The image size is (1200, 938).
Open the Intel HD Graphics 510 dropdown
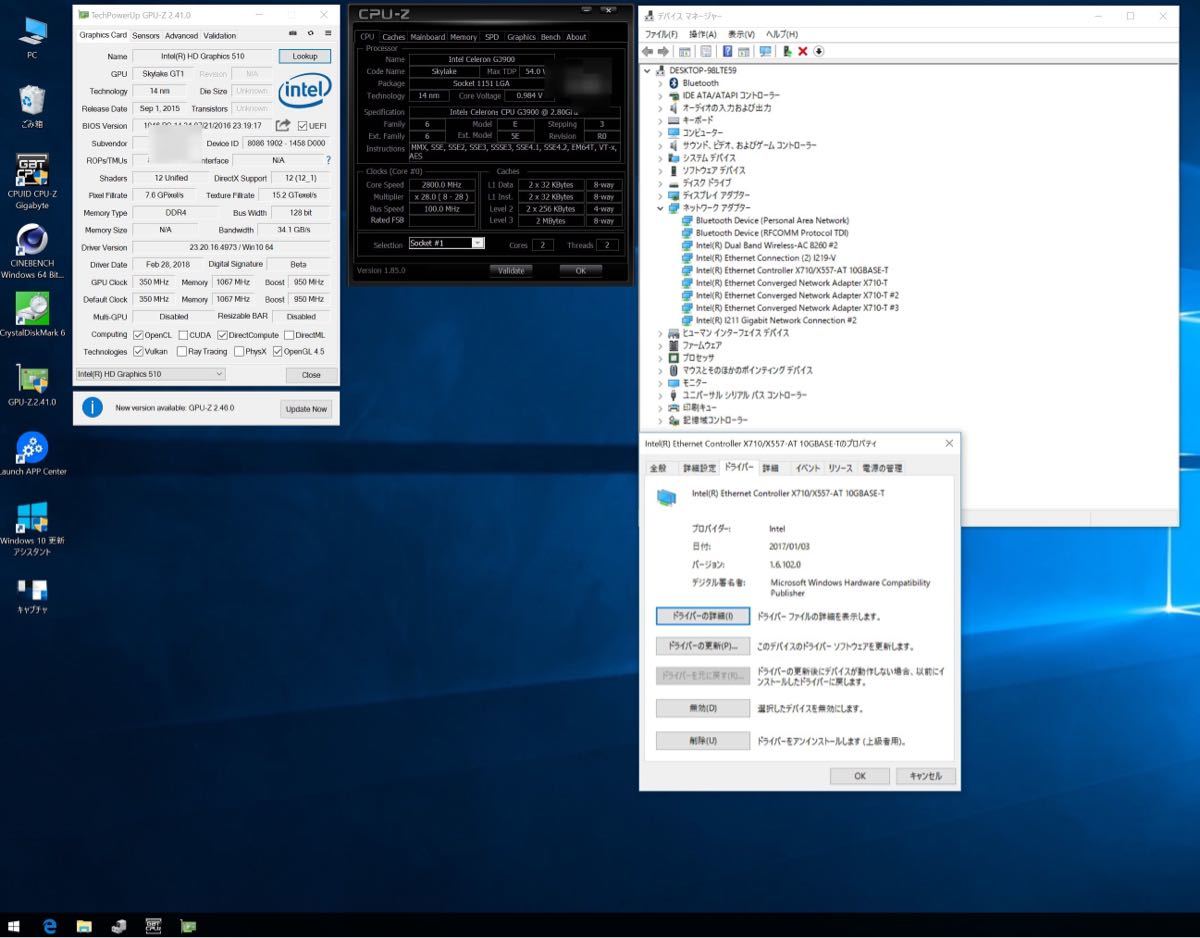click(150, 374)
